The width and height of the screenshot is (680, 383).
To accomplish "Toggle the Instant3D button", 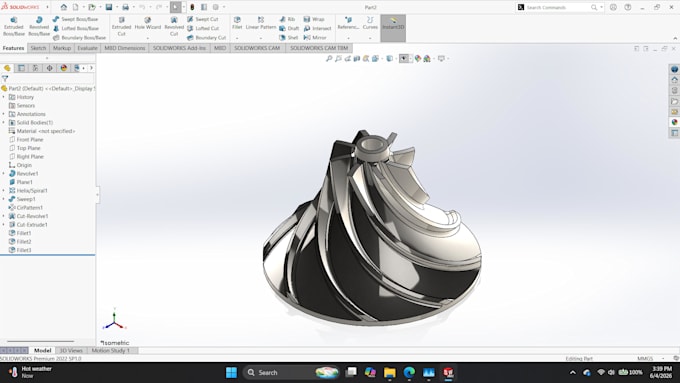I will [x=393, y=28].
